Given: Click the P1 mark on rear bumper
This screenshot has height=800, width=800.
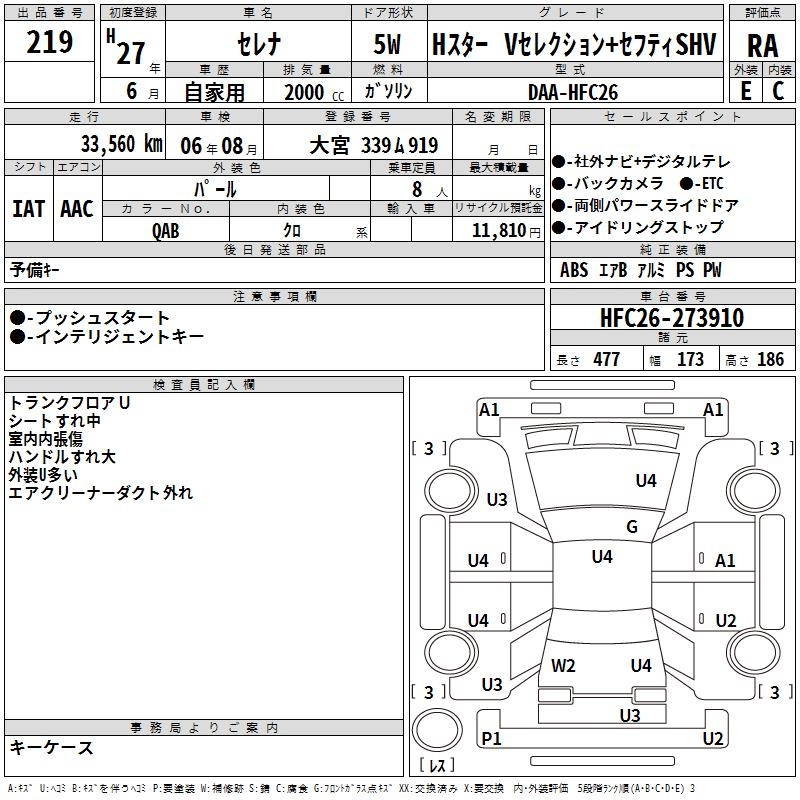Looking at the screenshot, I should point(491,738).
